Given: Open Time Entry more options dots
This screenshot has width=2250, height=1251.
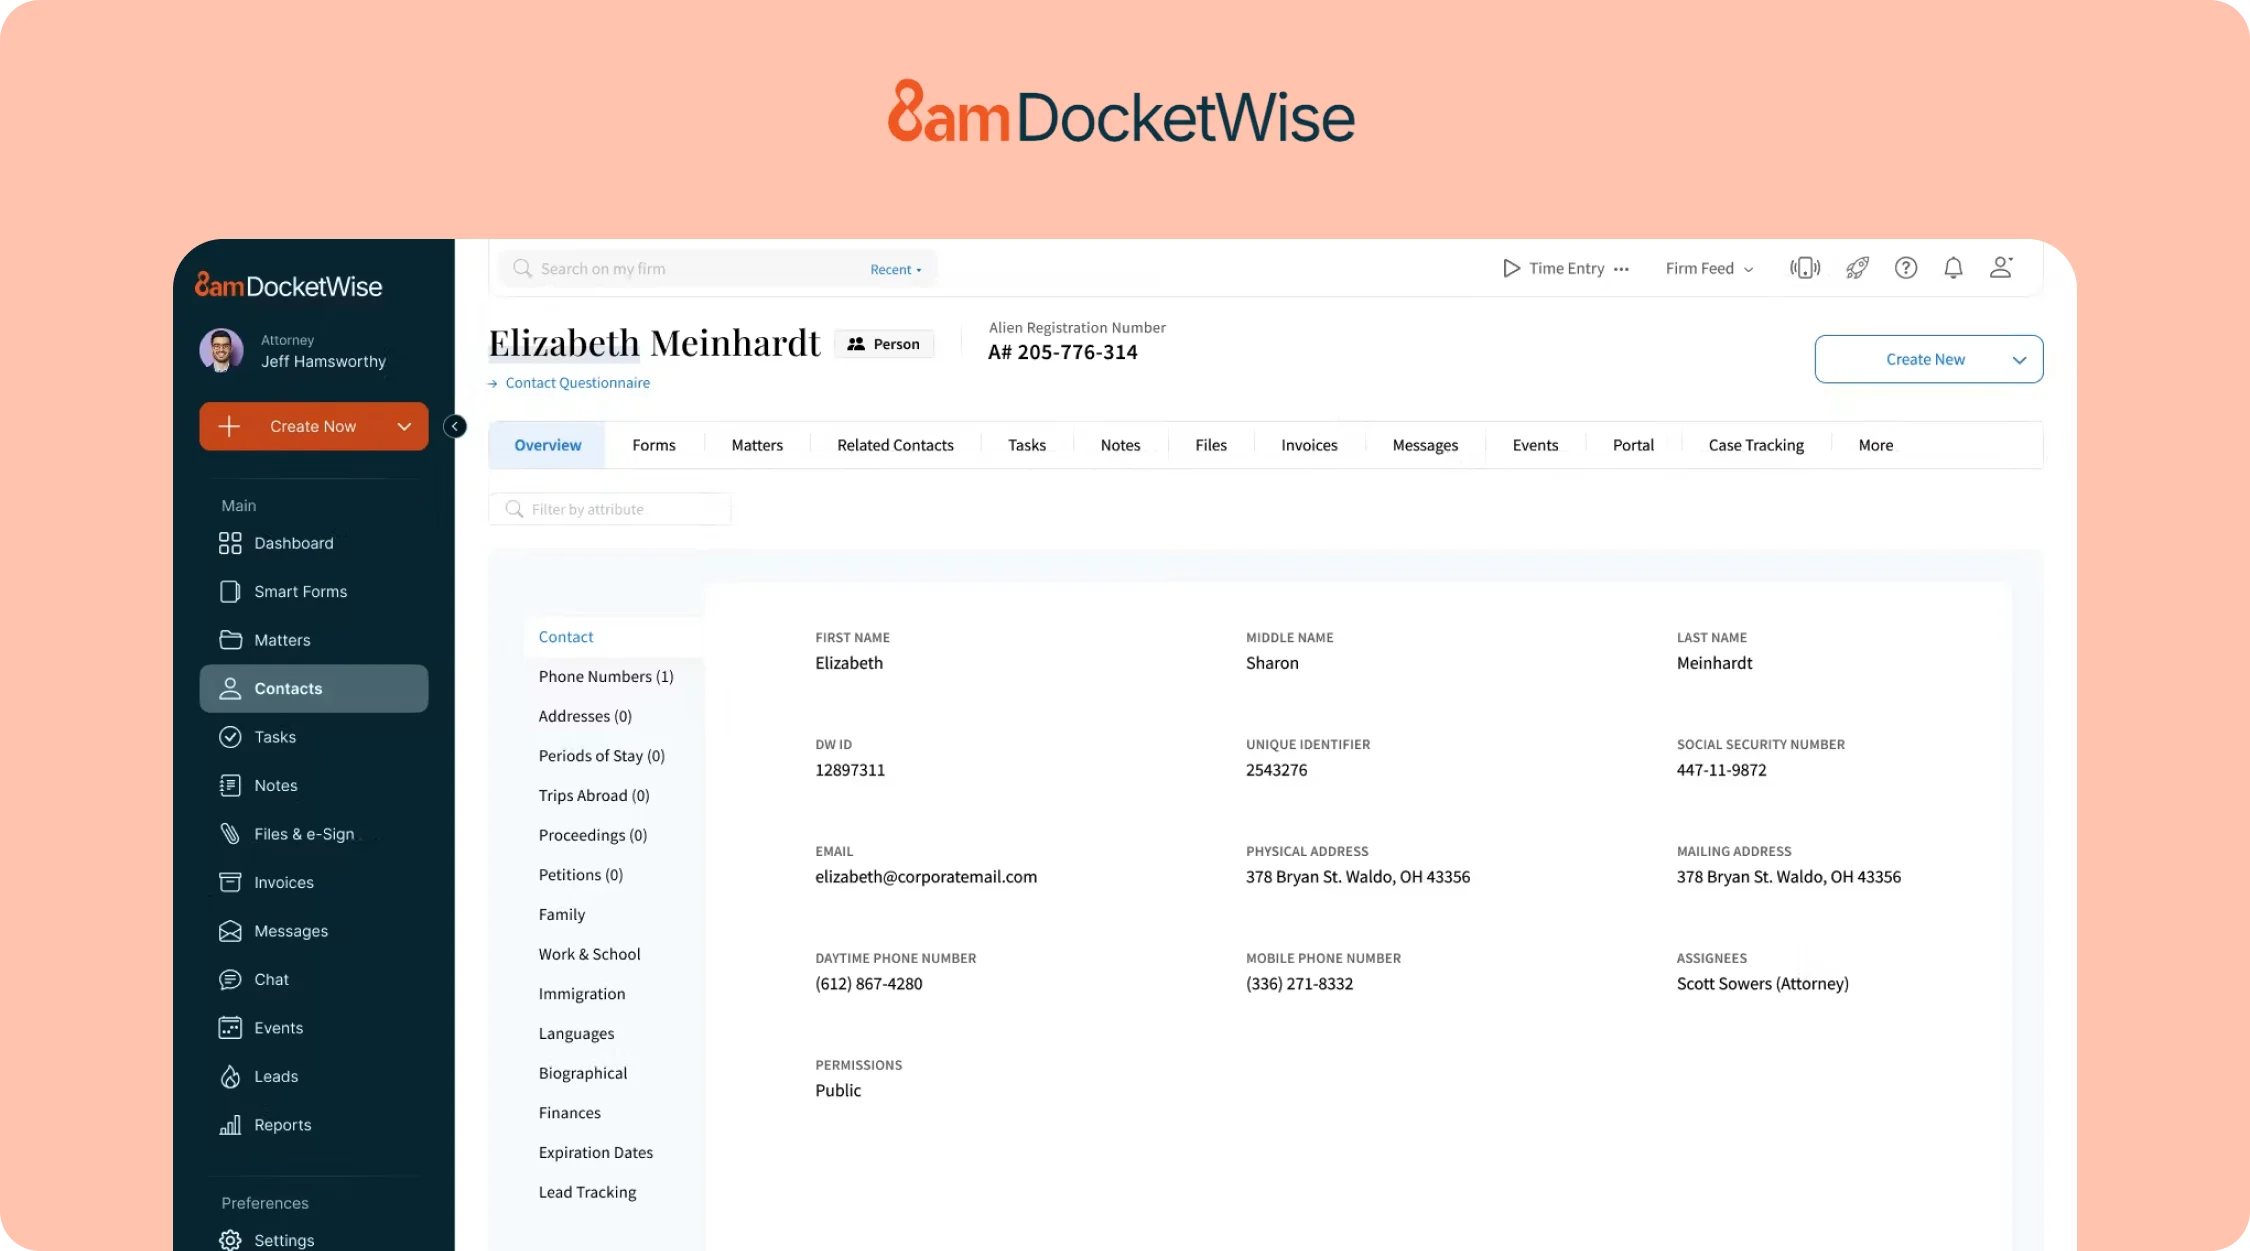Looking at the screenshot, I should (1621, 269).
